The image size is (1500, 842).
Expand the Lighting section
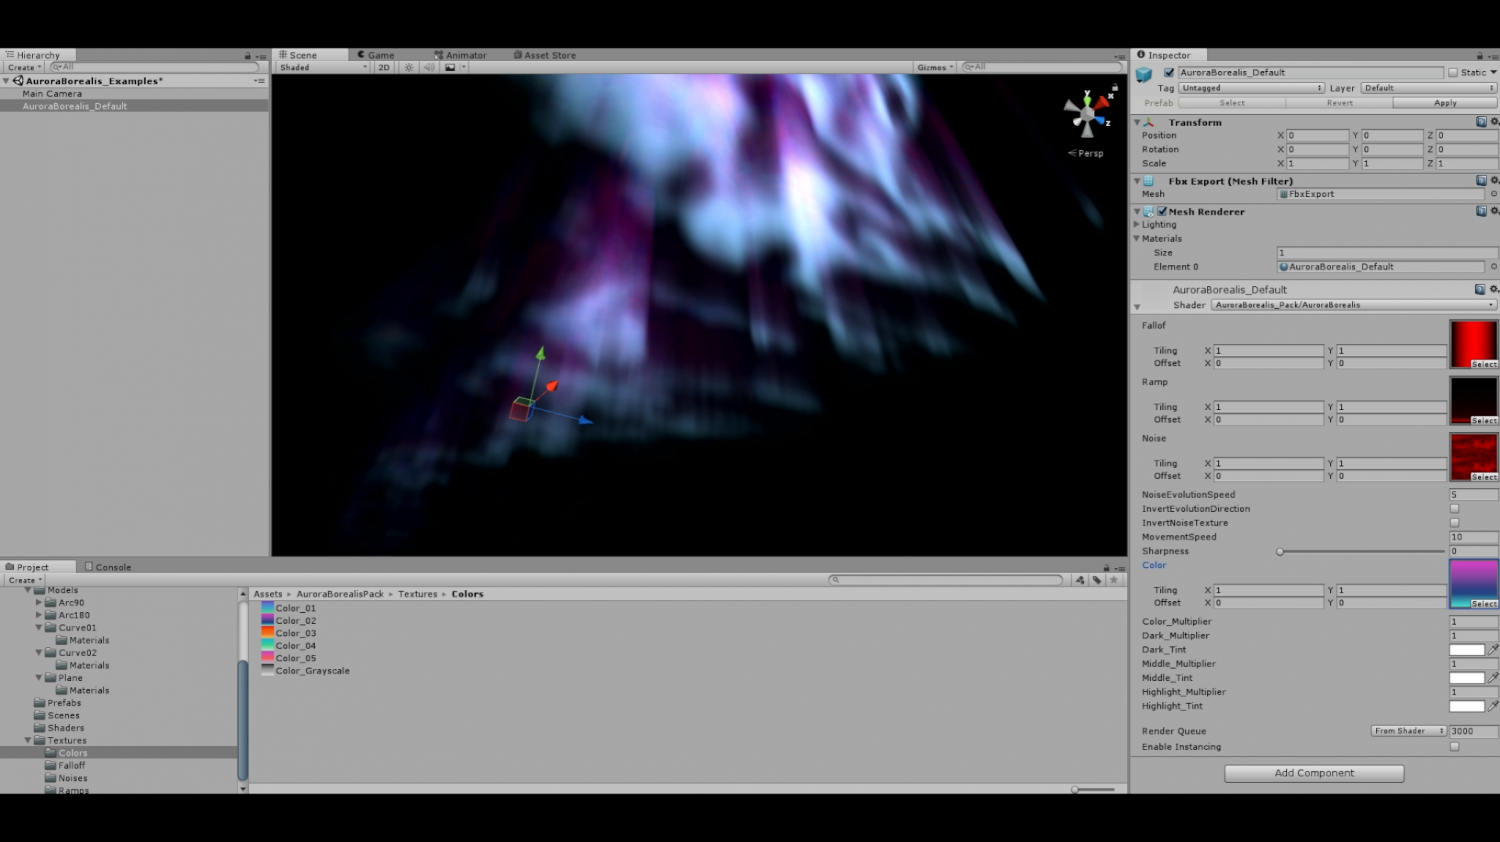pyautogui.click(x=1136, y=225)
